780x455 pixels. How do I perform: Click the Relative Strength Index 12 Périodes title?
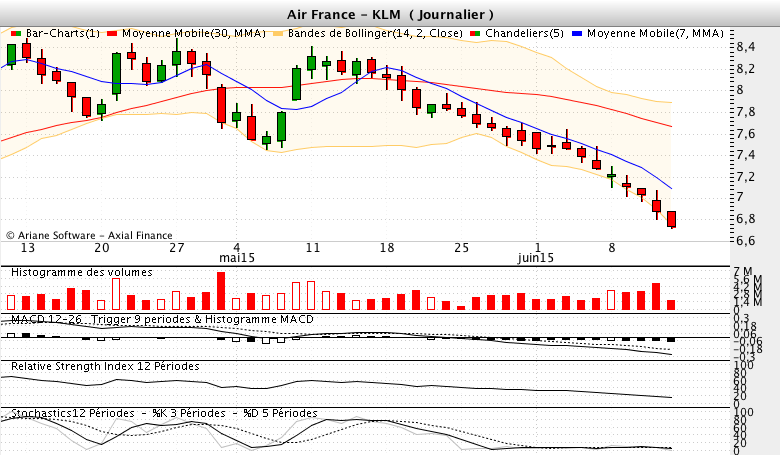pyautogui.click(x=105, y=366)
